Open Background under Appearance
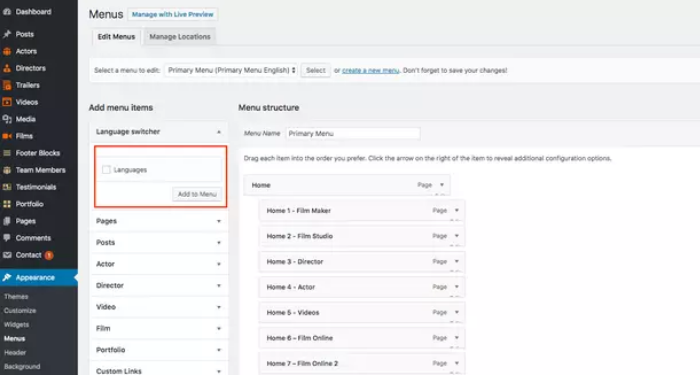700x375 pixels. tap(22, 367)
